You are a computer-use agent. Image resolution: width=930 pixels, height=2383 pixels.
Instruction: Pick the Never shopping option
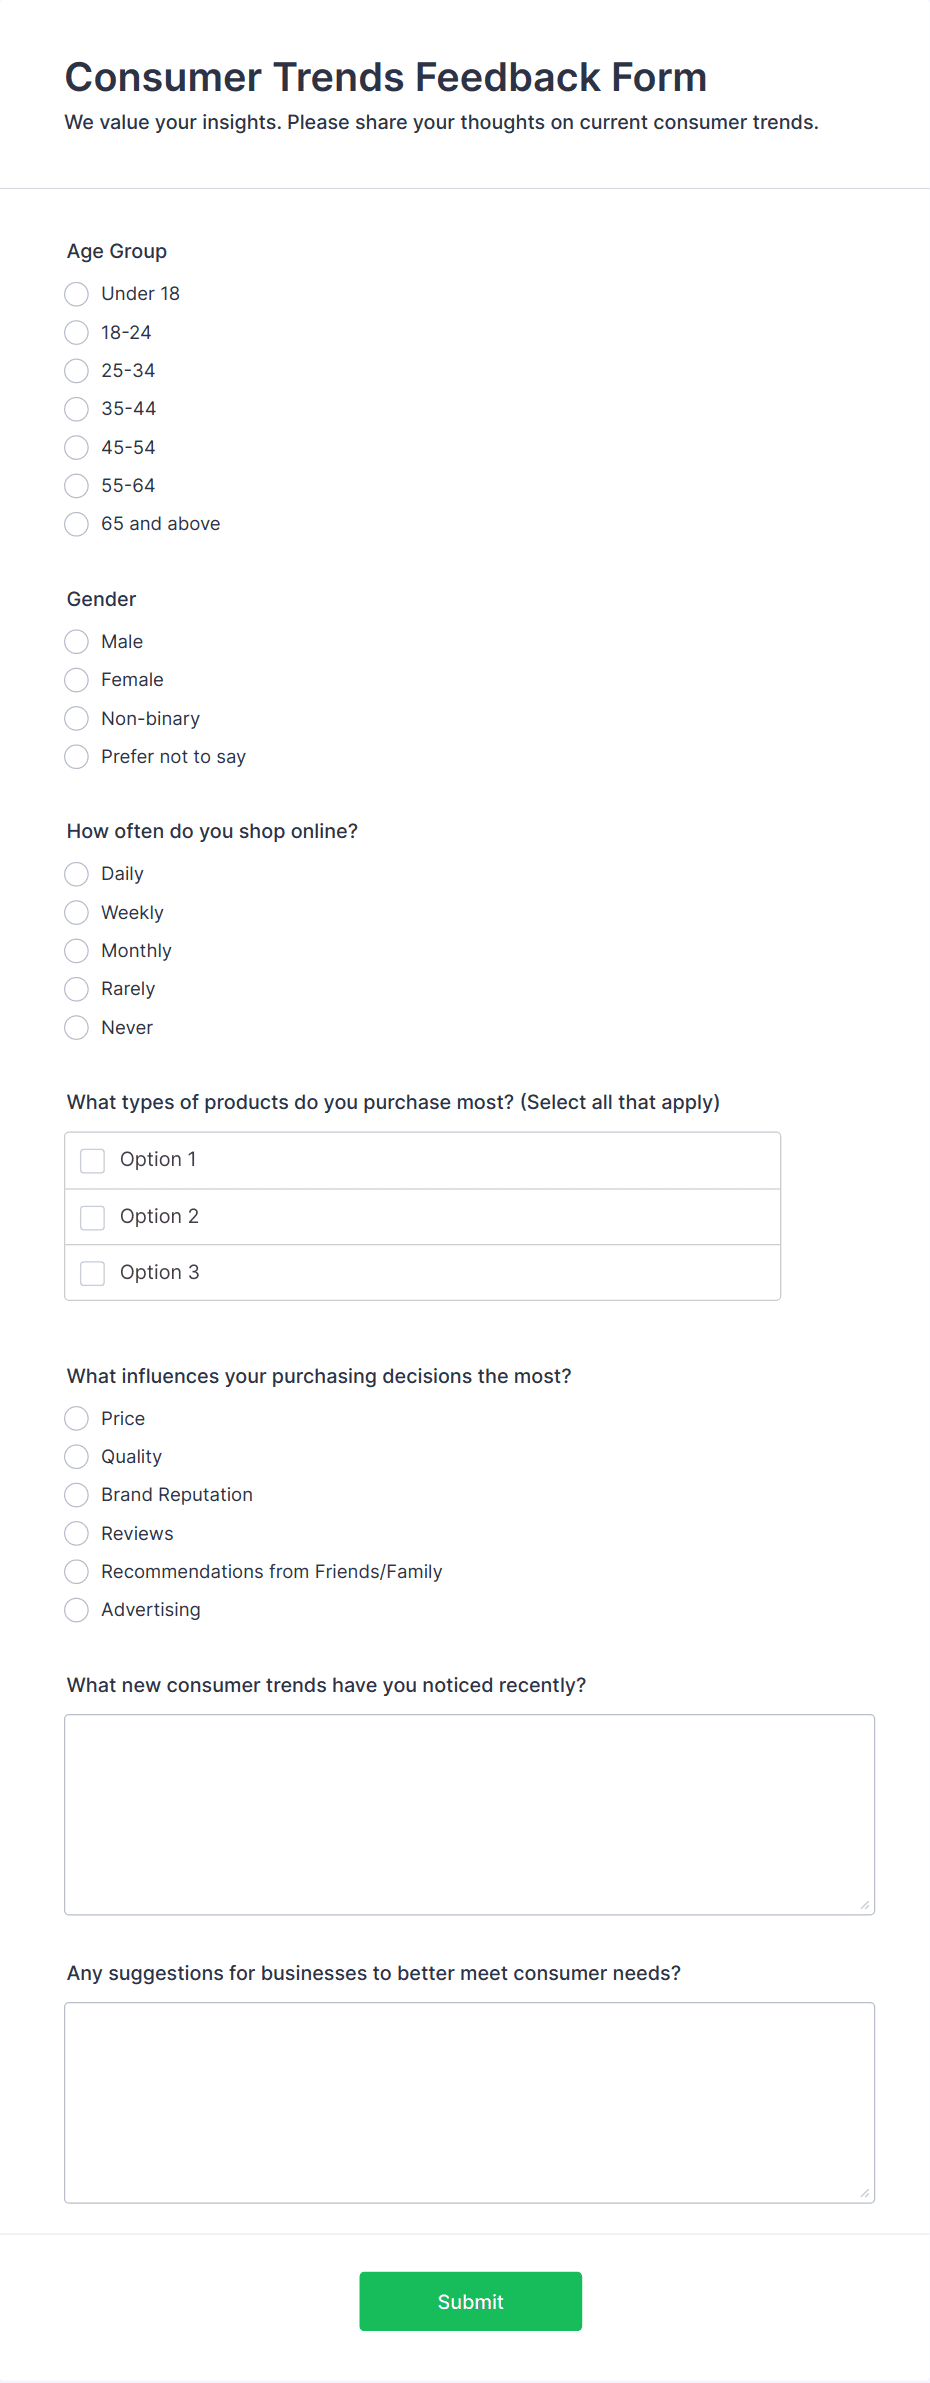(x=77, y=1028)
